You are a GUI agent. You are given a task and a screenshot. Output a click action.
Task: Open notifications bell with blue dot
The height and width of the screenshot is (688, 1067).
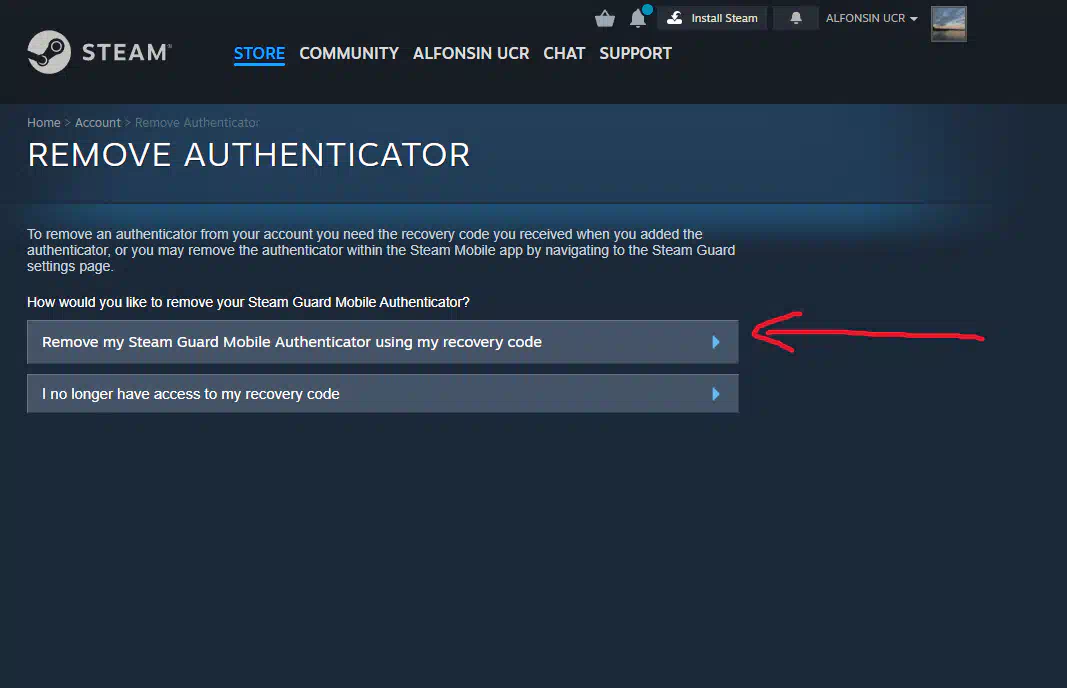(638, 18)
